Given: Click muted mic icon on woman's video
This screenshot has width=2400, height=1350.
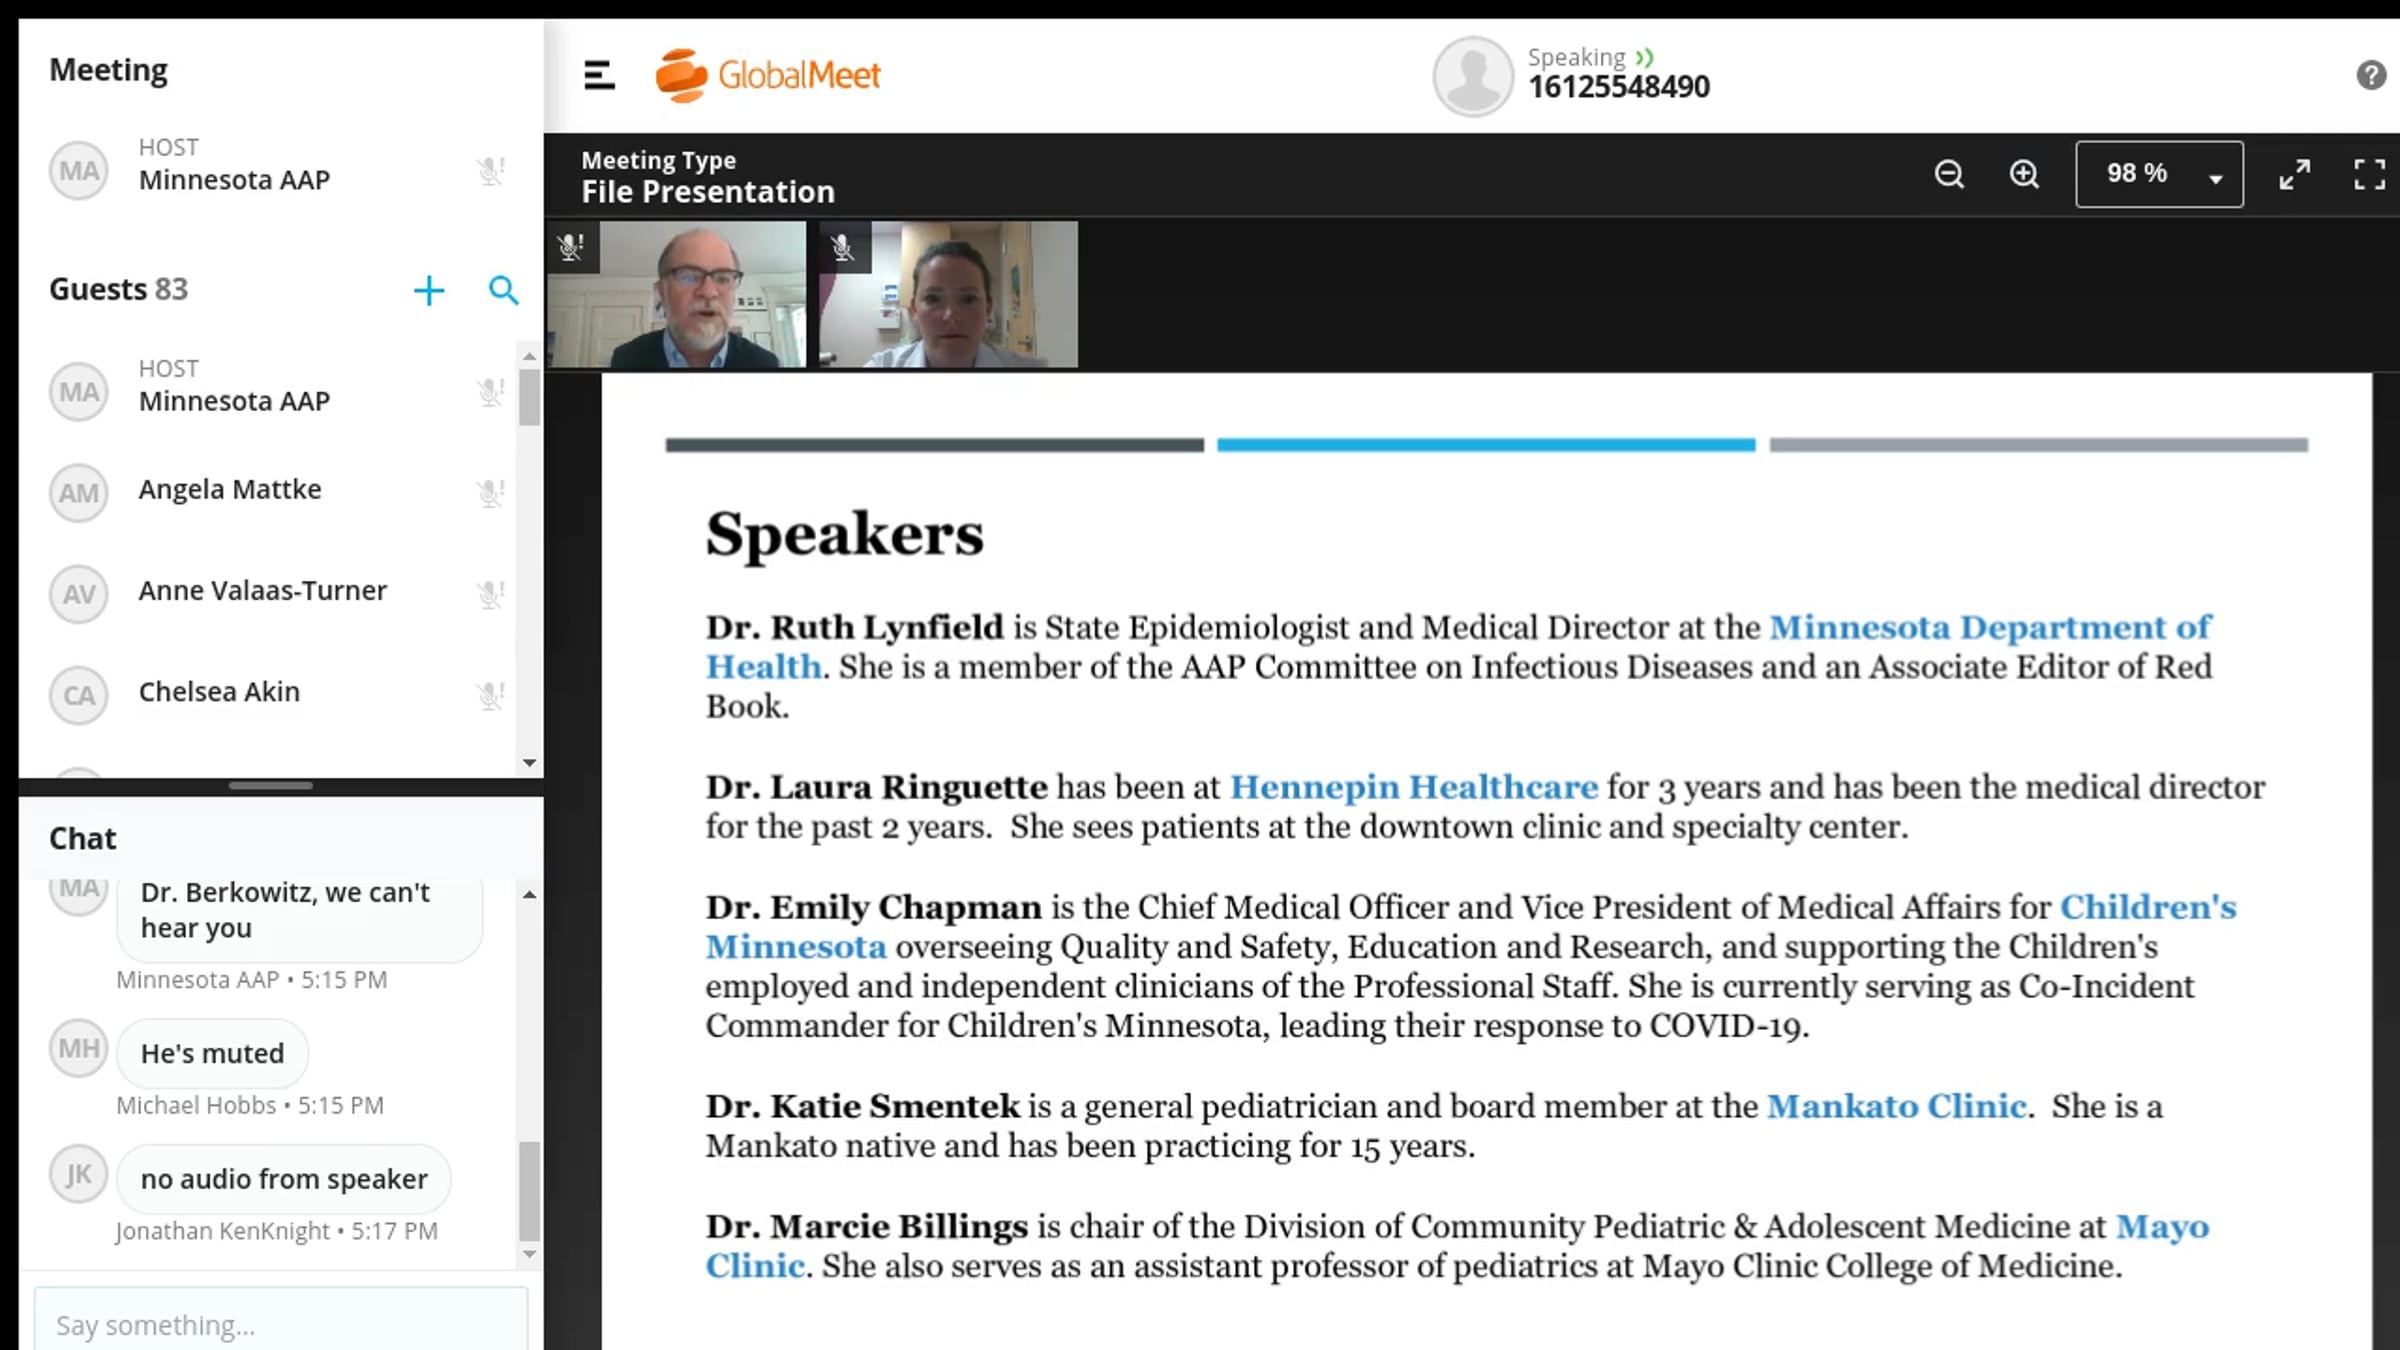Looking at the screenshot, I should click(844, 246).
